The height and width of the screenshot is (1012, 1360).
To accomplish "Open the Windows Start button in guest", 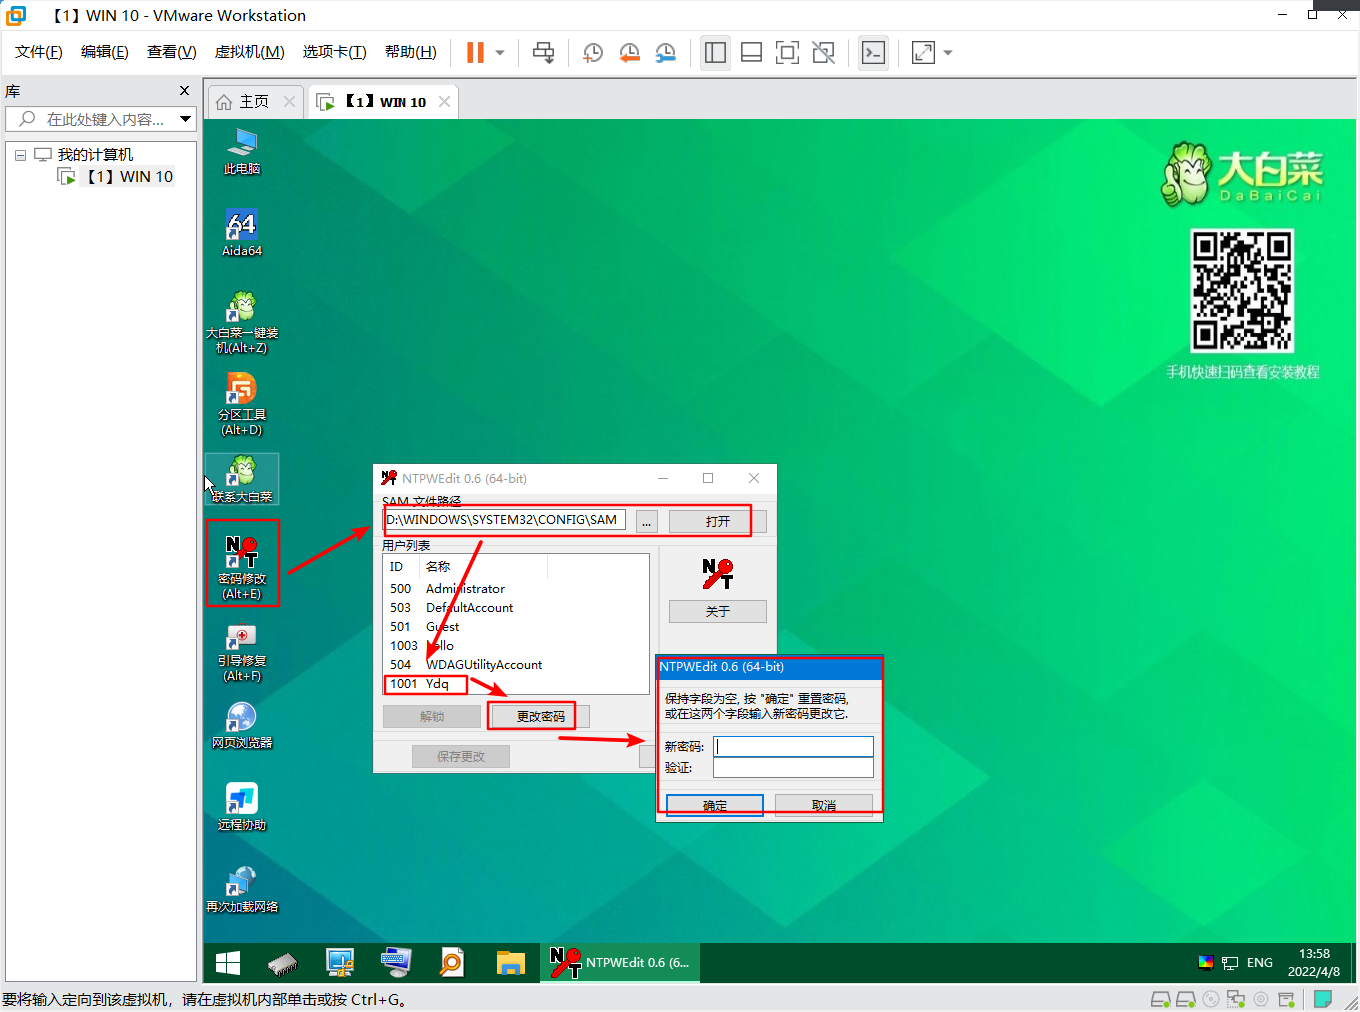I will (x=228, y=963).
